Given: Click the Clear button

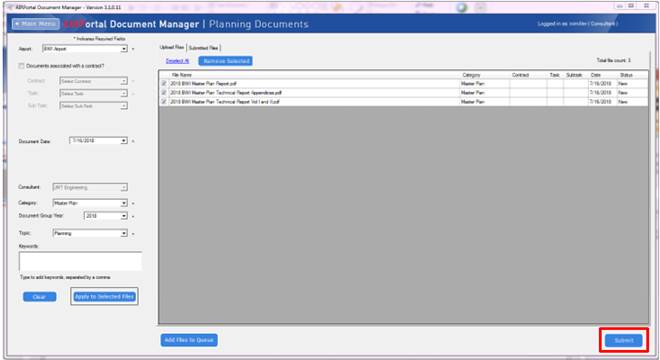Looking at the screenshot, I should (x=40, y=297).
